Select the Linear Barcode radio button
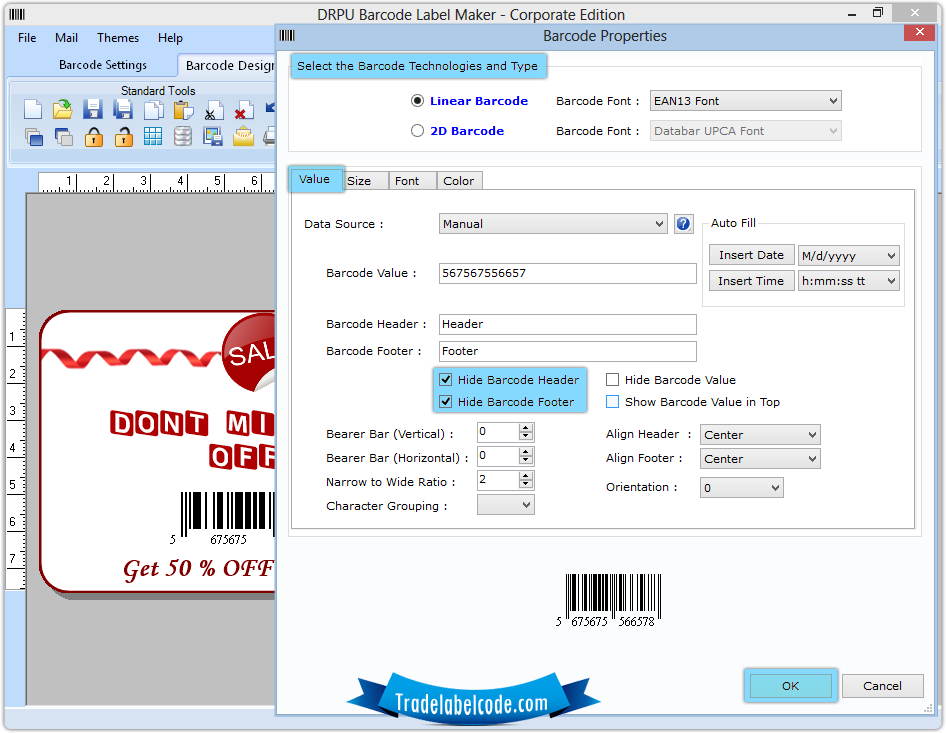 point(417,101)
